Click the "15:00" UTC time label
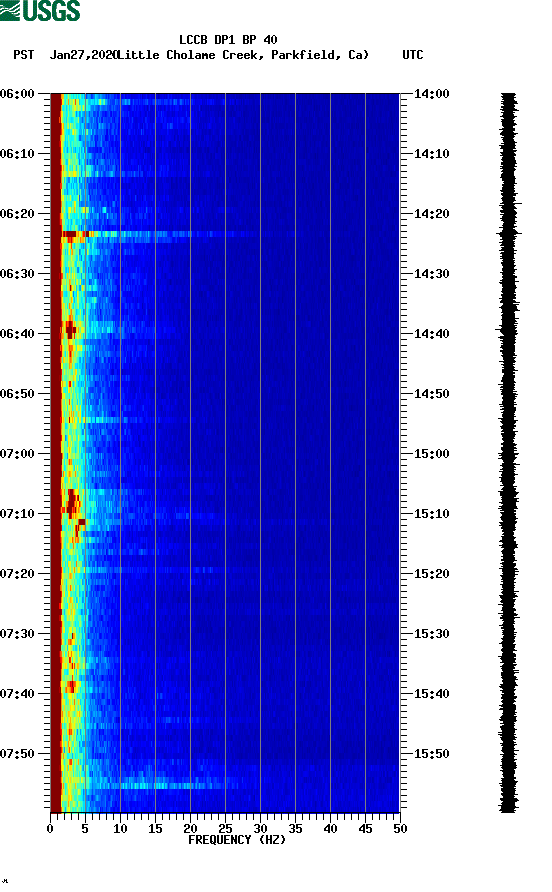 [431, 454]
